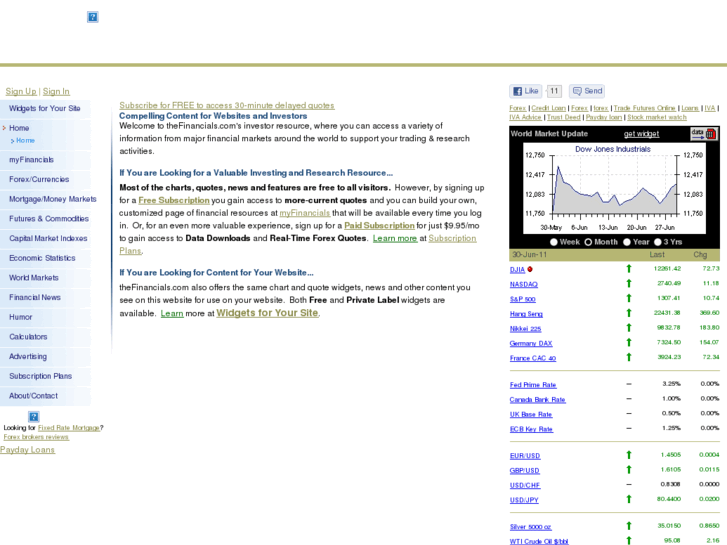Open the S&P 500 quote link
The width and height of the screenshot is (727, 545).
pos(523,299)
